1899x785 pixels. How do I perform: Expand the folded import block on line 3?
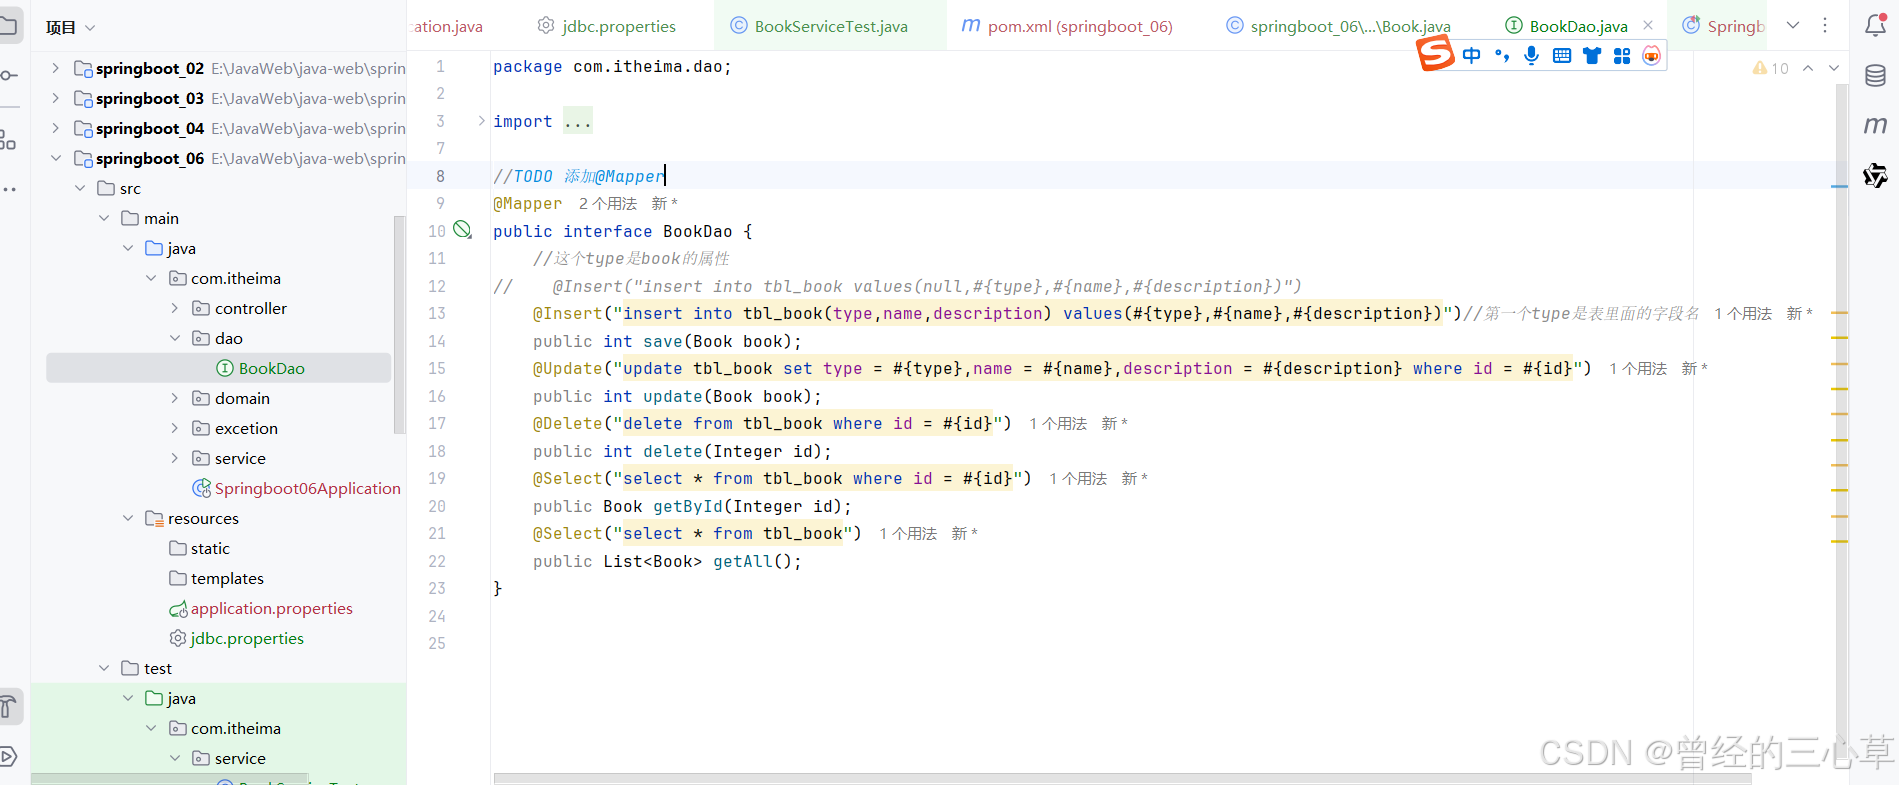(x=481, y=121)
